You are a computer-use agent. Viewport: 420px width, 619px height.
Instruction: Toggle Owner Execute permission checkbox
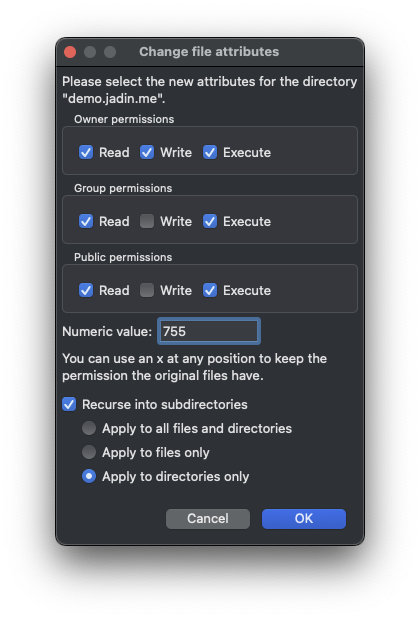(210, 152)
